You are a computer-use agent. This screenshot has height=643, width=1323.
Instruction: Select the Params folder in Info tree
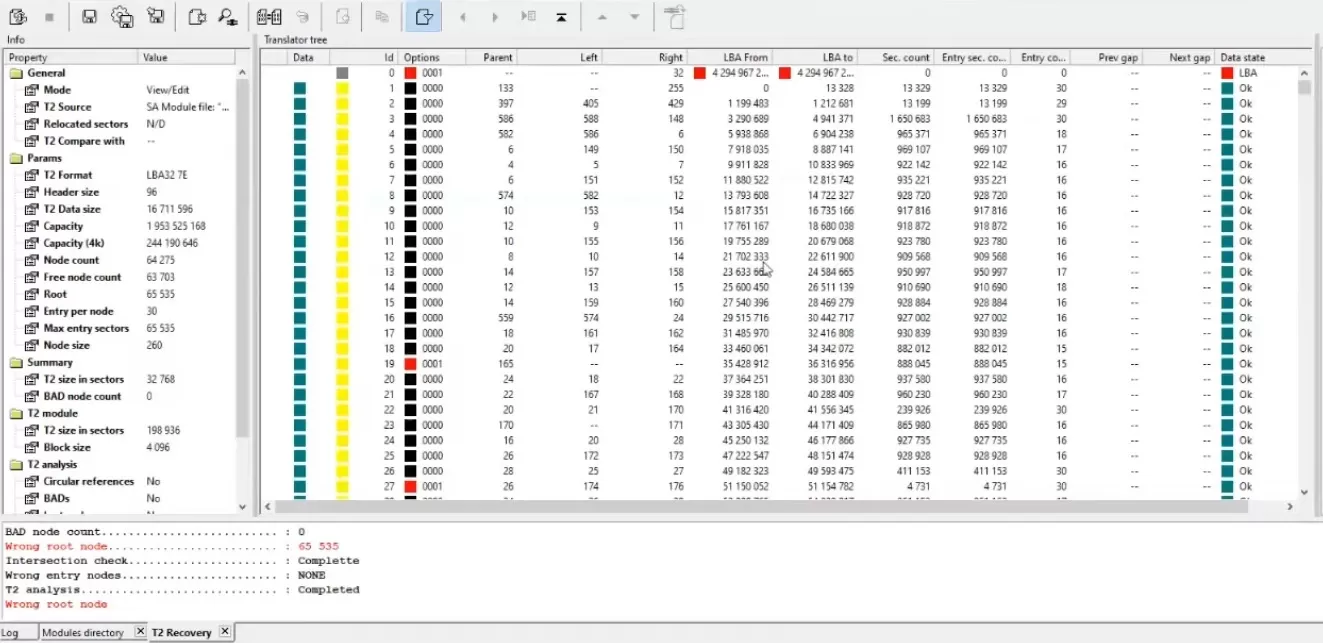point(44,158)
